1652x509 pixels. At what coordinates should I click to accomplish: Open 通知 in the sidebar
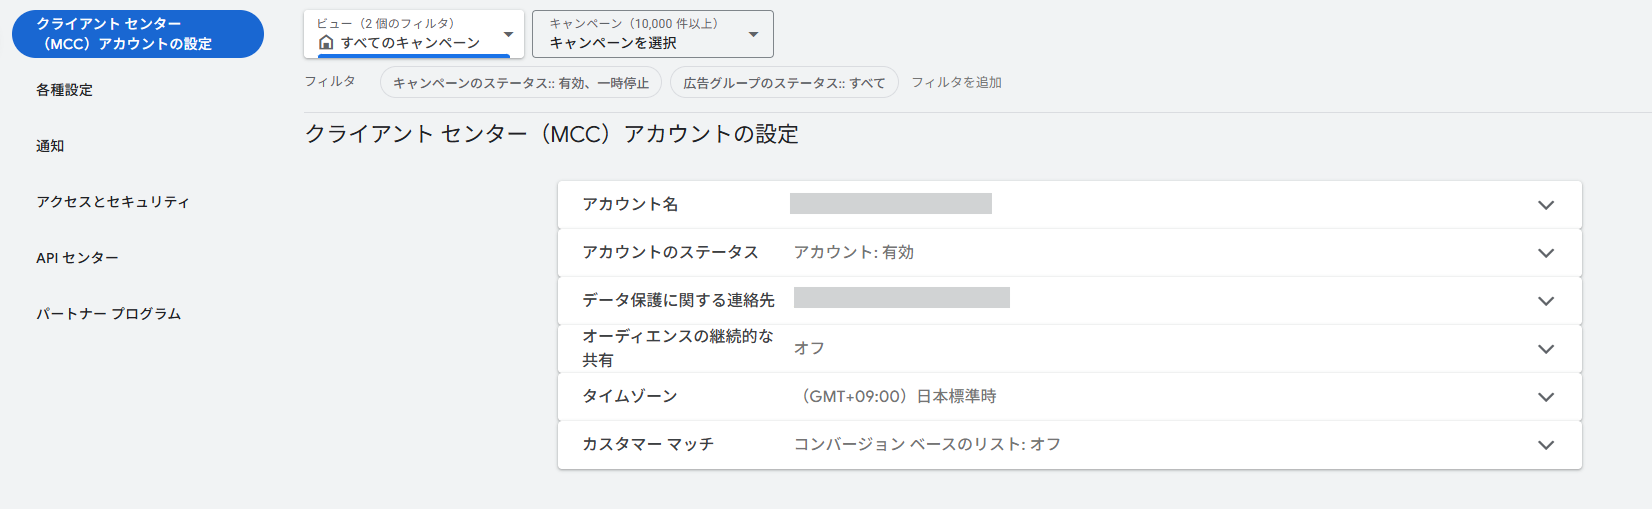click(x=50, y=146)
